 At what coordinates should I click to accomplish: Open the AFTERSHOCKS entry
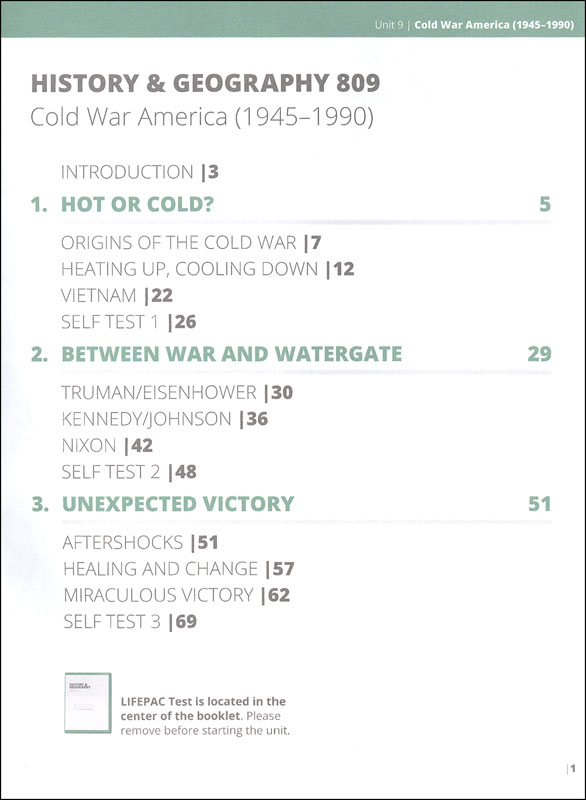[x=140, y=542]
